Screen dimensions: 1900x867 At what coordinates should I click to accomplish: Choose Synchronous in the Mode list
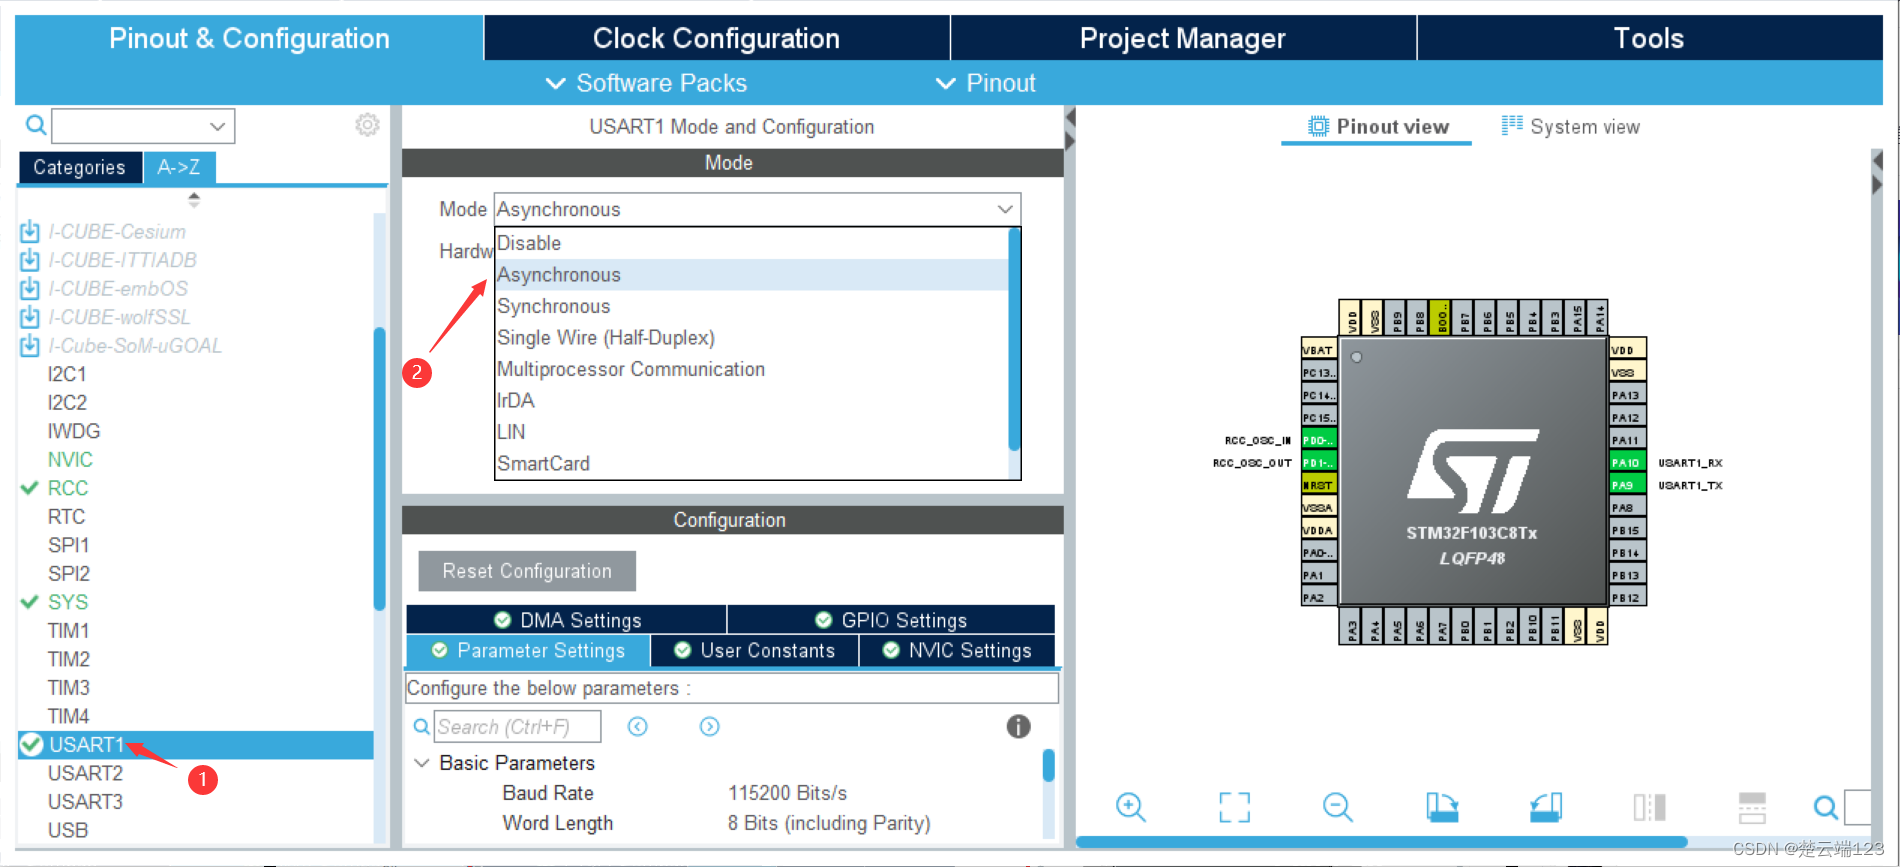pyautogui.click(x=752, y=306)
